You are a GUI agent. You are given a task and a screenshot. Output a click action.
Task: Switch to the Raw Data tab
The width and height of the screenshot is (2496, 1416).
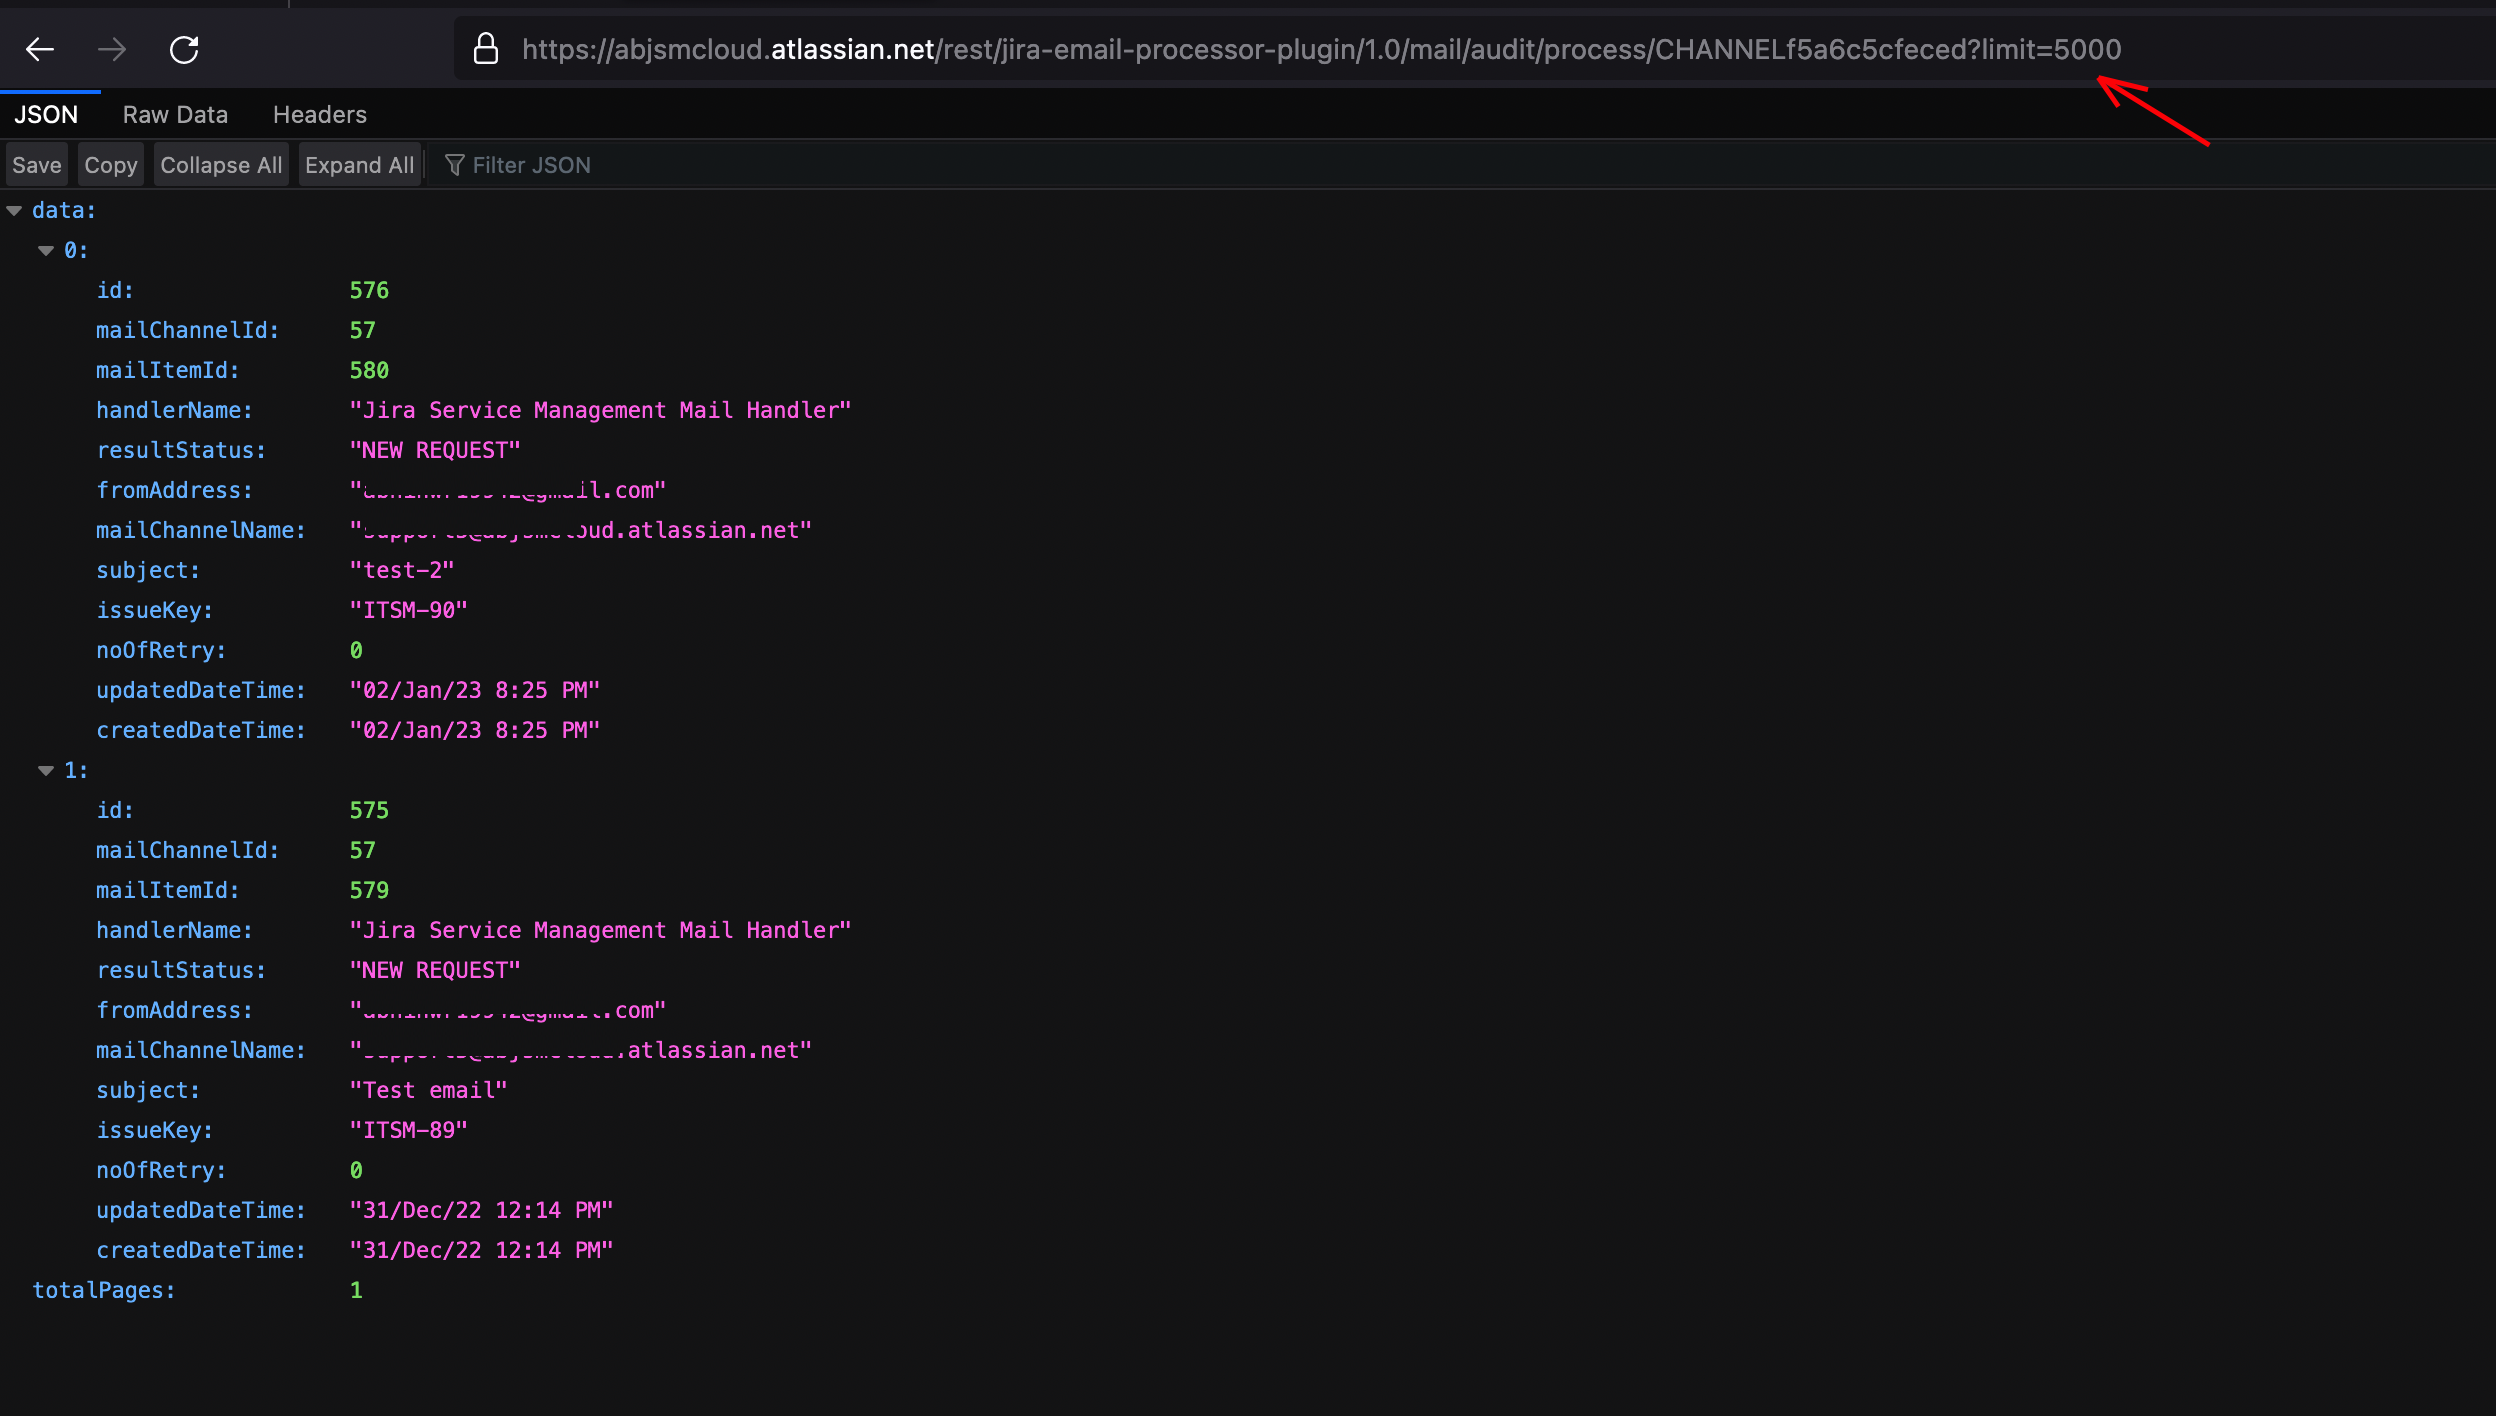pyautogui.click(x=175, y=115)
